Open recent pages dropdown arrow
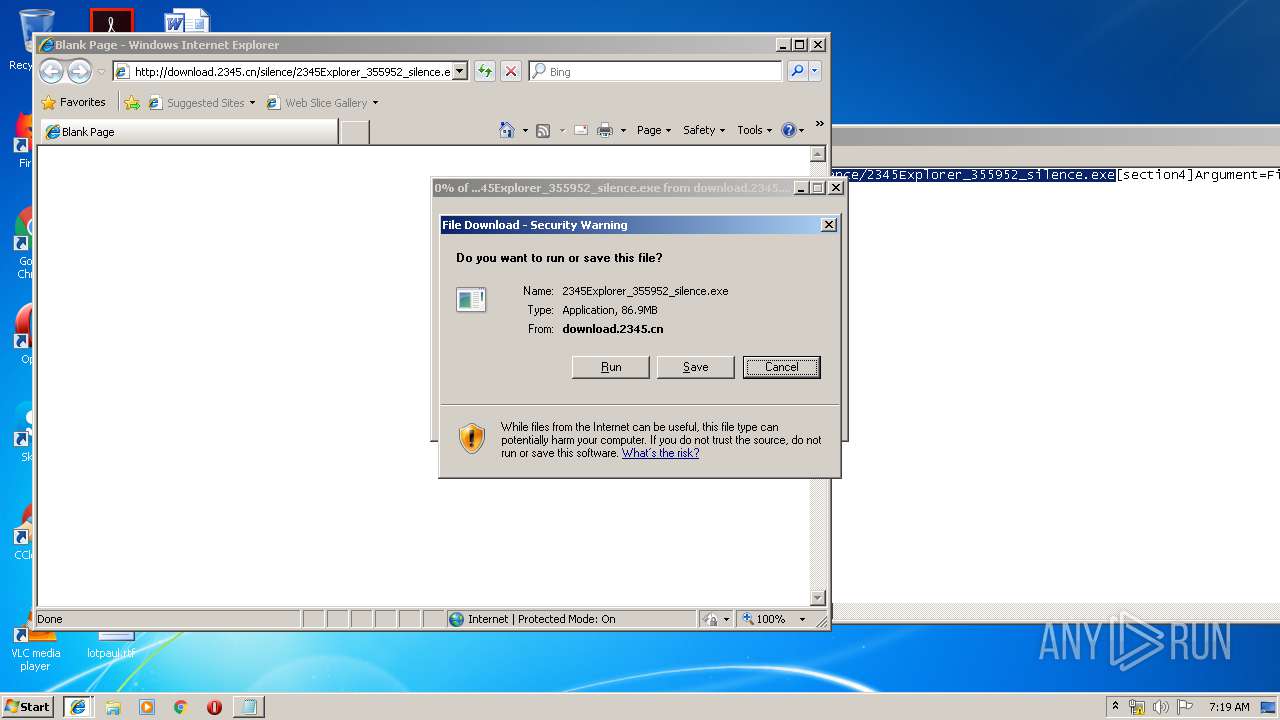 [101, 72]
